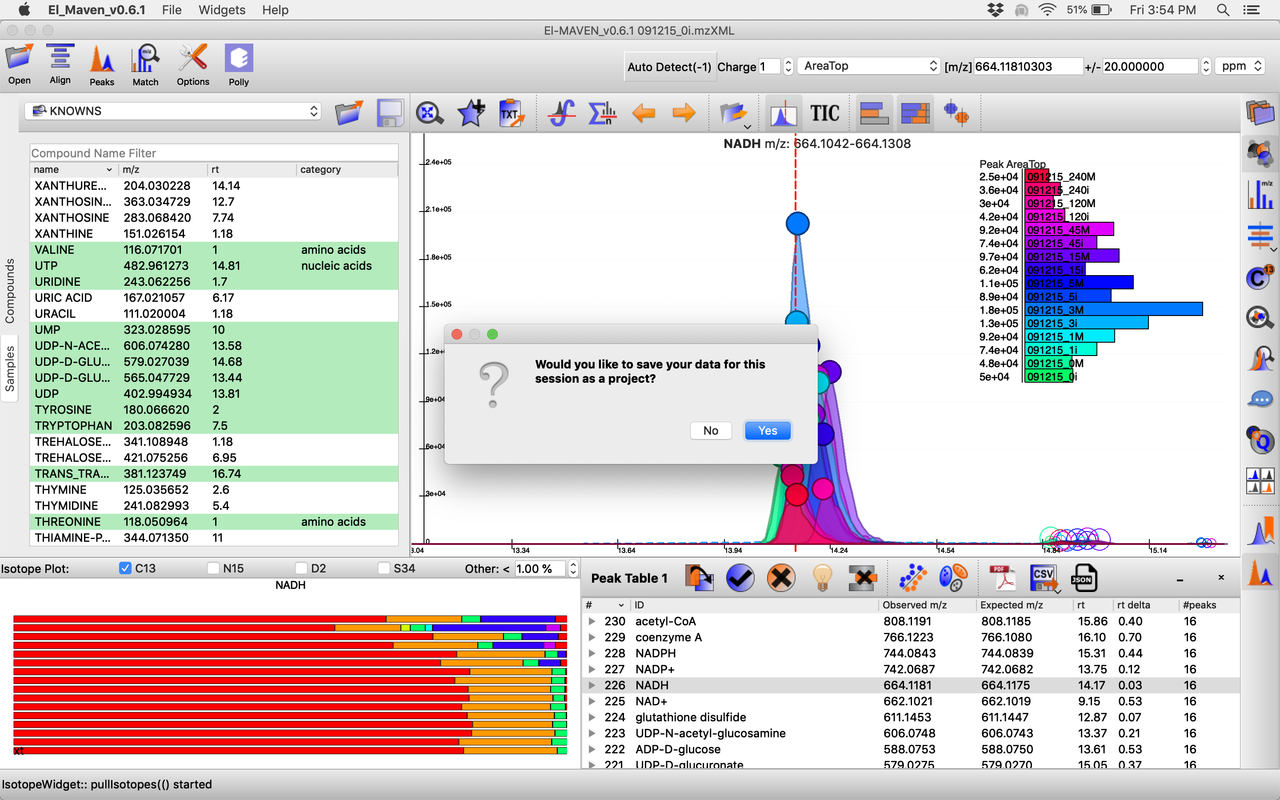Open the Help menu
The width and height of the screenshot is (1280, 800).
[x=275, y=10]
